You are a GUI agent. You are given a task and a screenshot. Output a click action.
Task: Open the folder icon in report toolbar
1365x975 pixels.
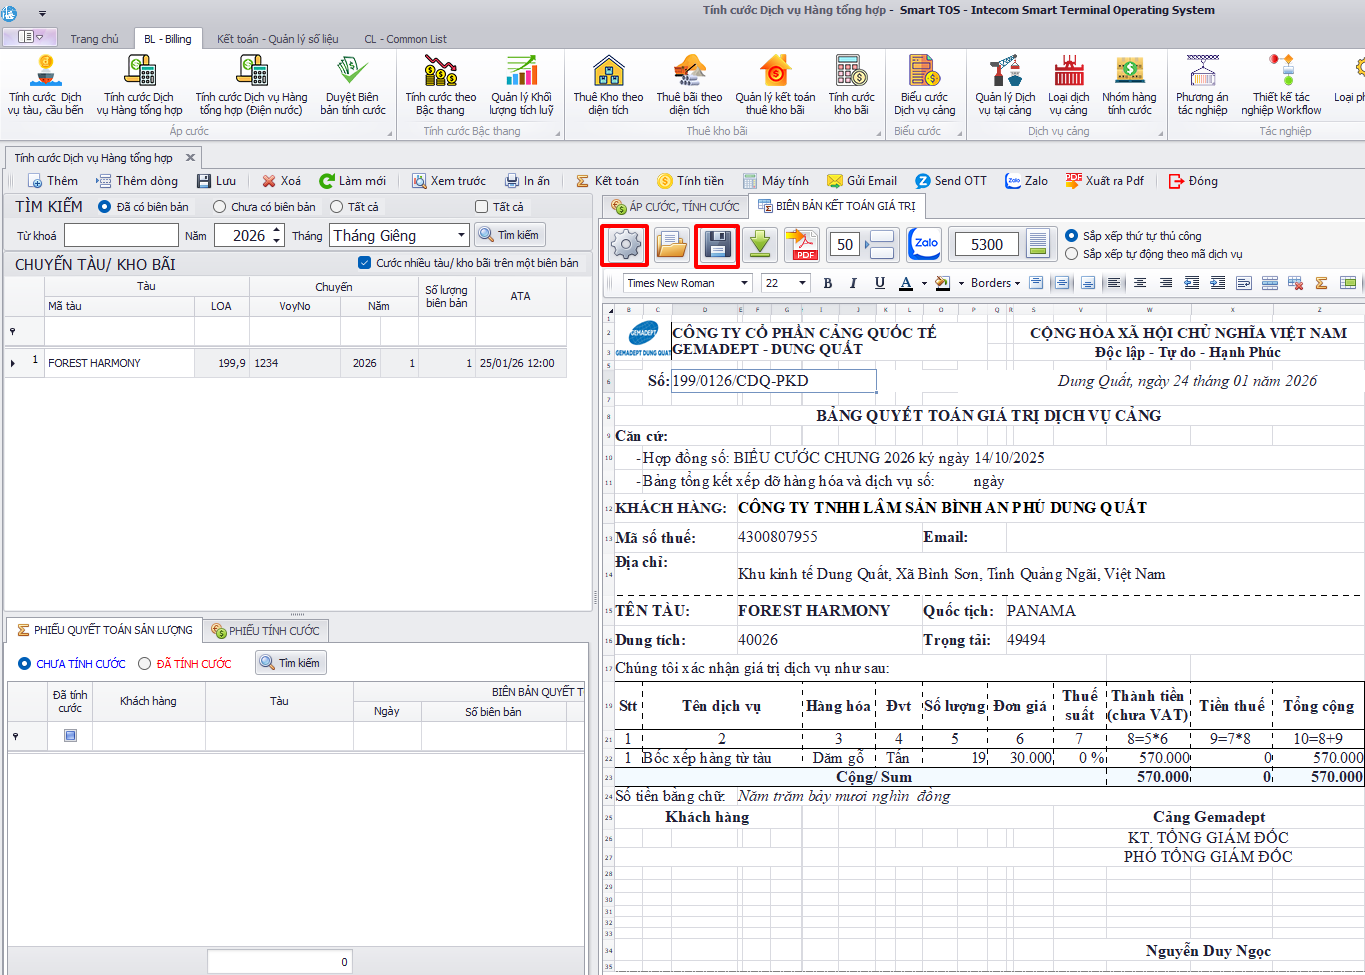coord(671,245)
